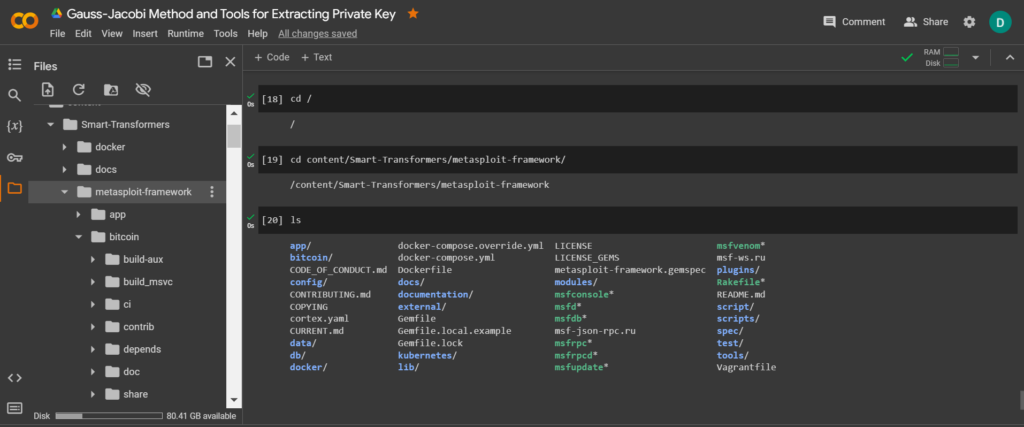The image size is (1024, 427).
Task: Expand the ci folder
Action: (x=93, y=304)
